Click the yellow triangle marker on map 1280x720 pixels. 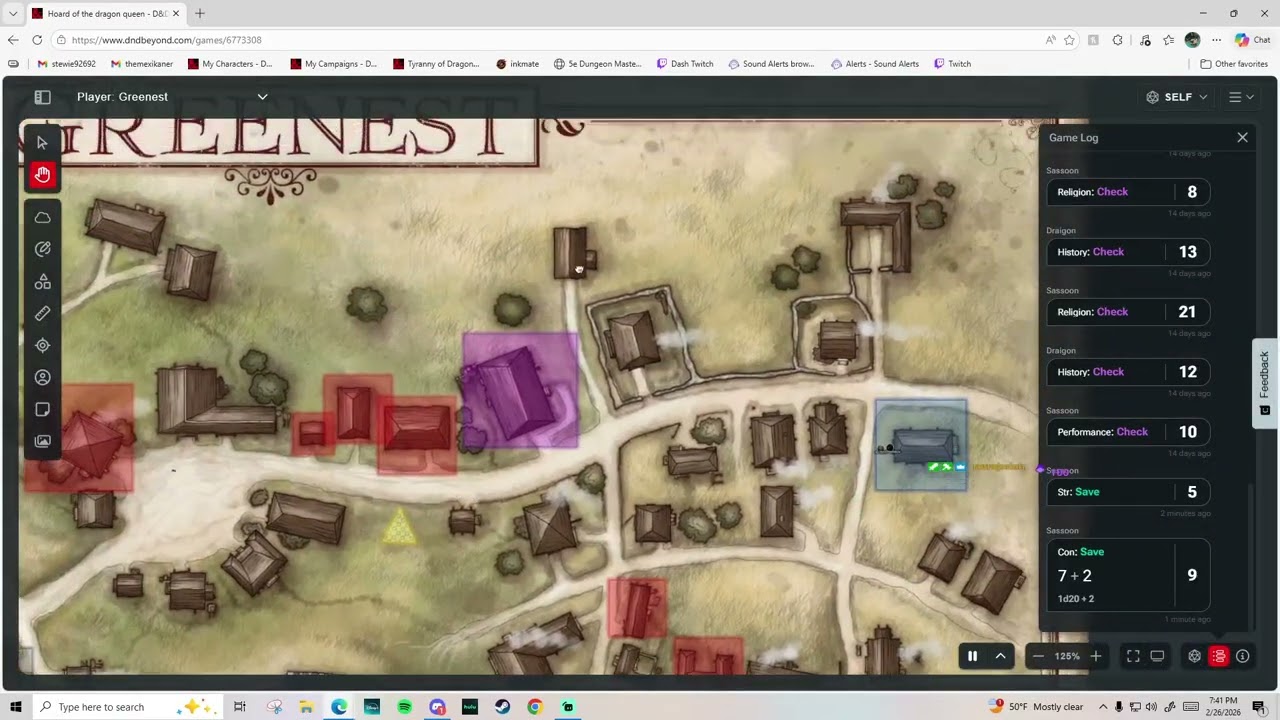399,528
